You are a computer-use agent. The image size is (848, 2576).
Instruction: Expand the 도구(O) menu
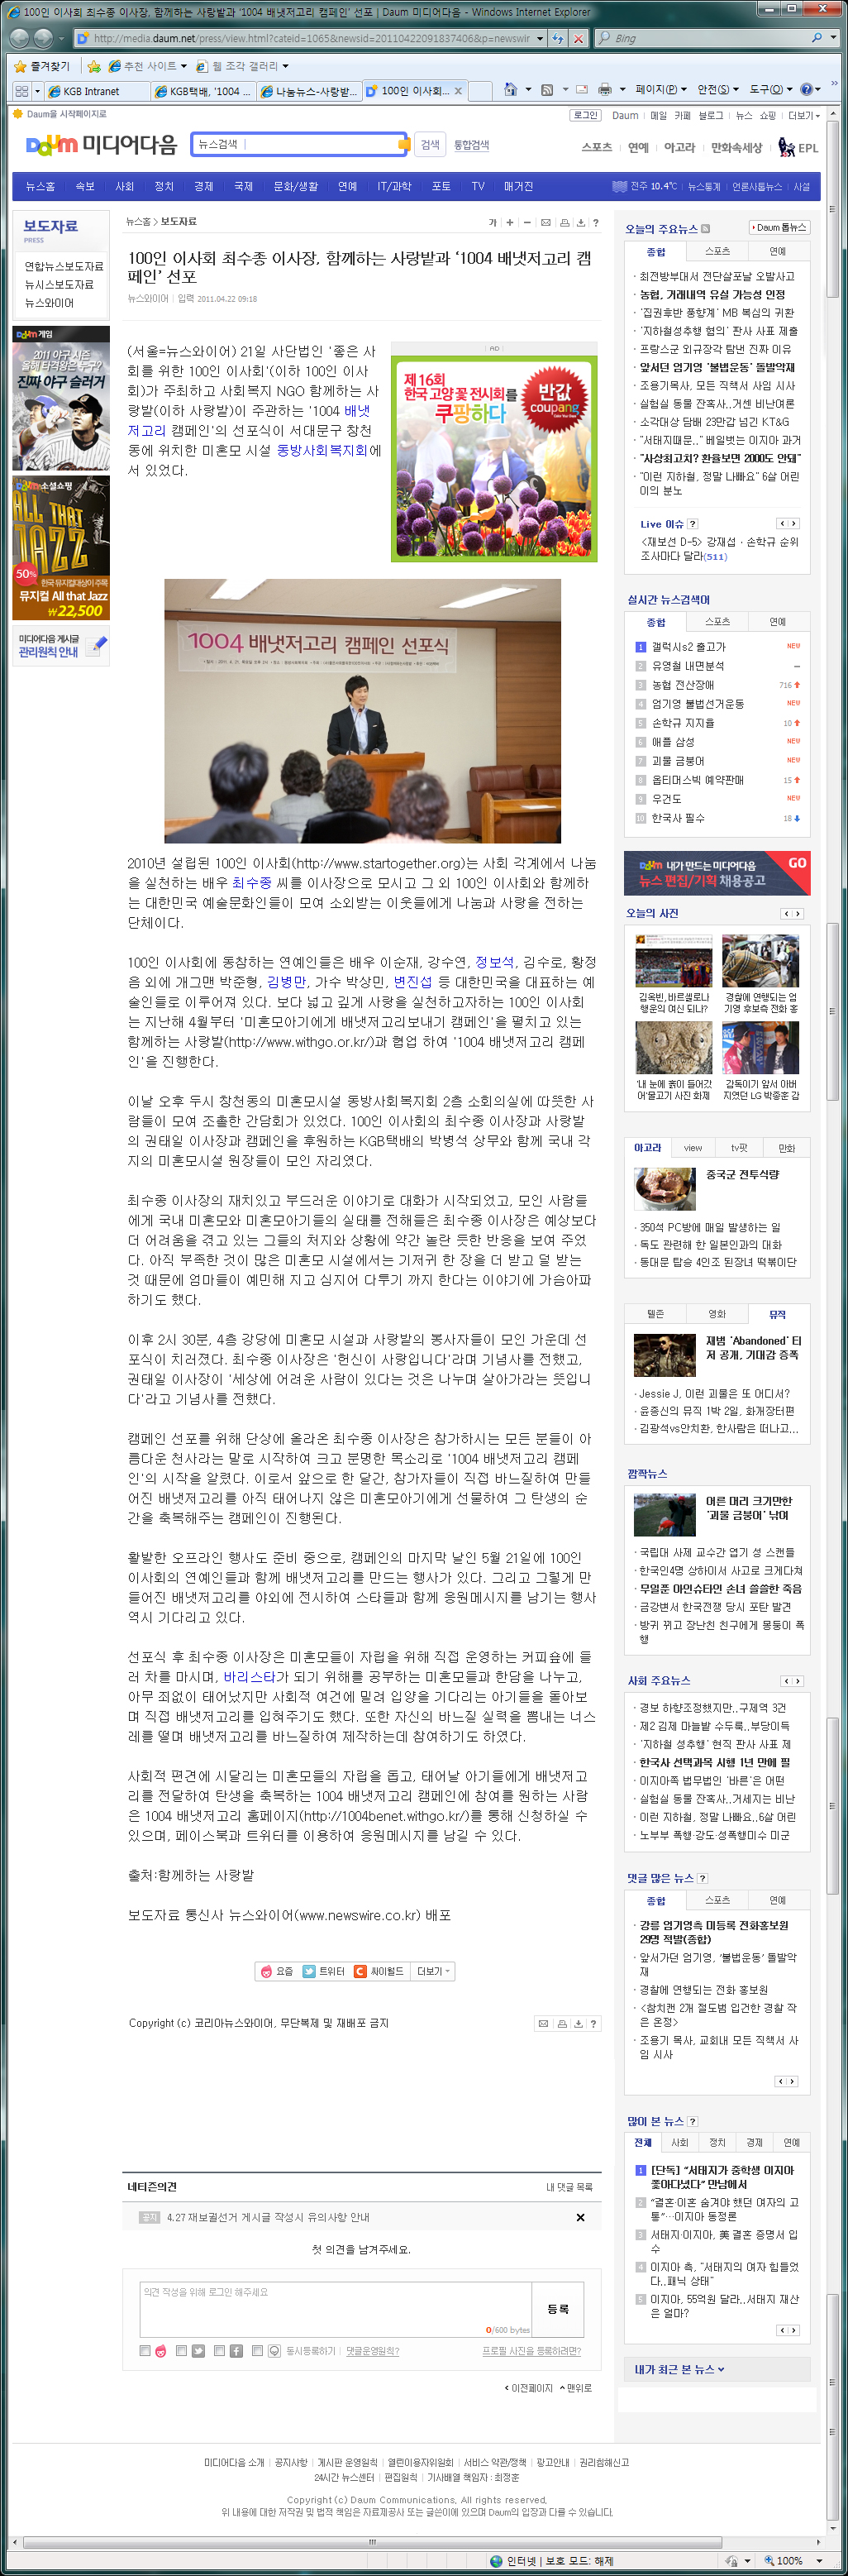(x=771, y=90)
